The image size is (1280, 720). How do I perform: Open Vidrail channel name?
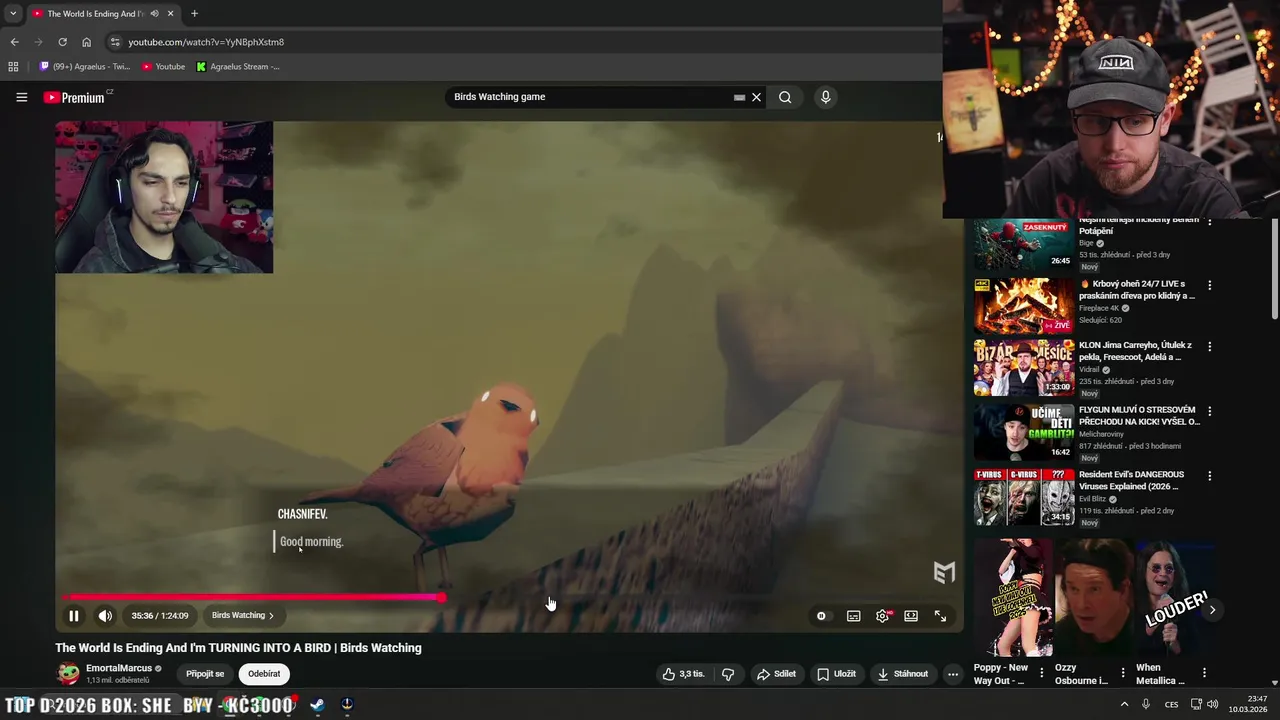[1090, 369]
